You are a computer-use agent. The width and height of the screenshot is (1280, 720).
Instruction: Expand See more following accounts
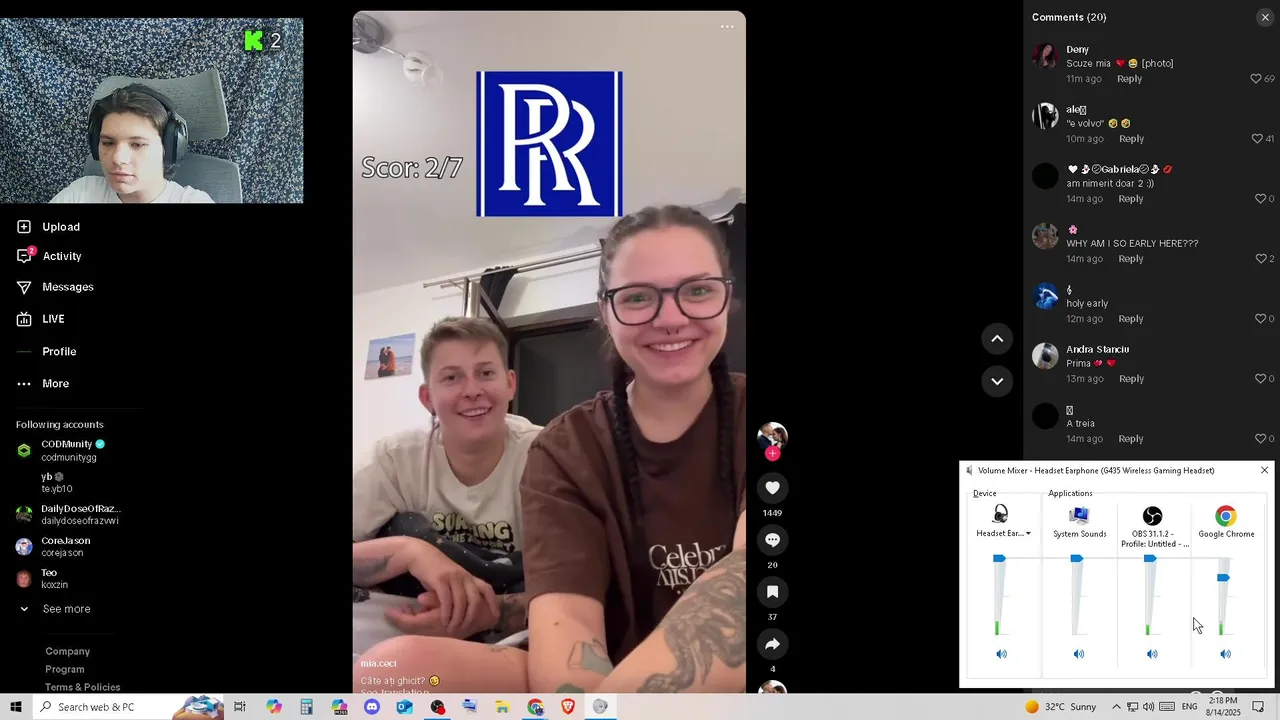(55, 609)
